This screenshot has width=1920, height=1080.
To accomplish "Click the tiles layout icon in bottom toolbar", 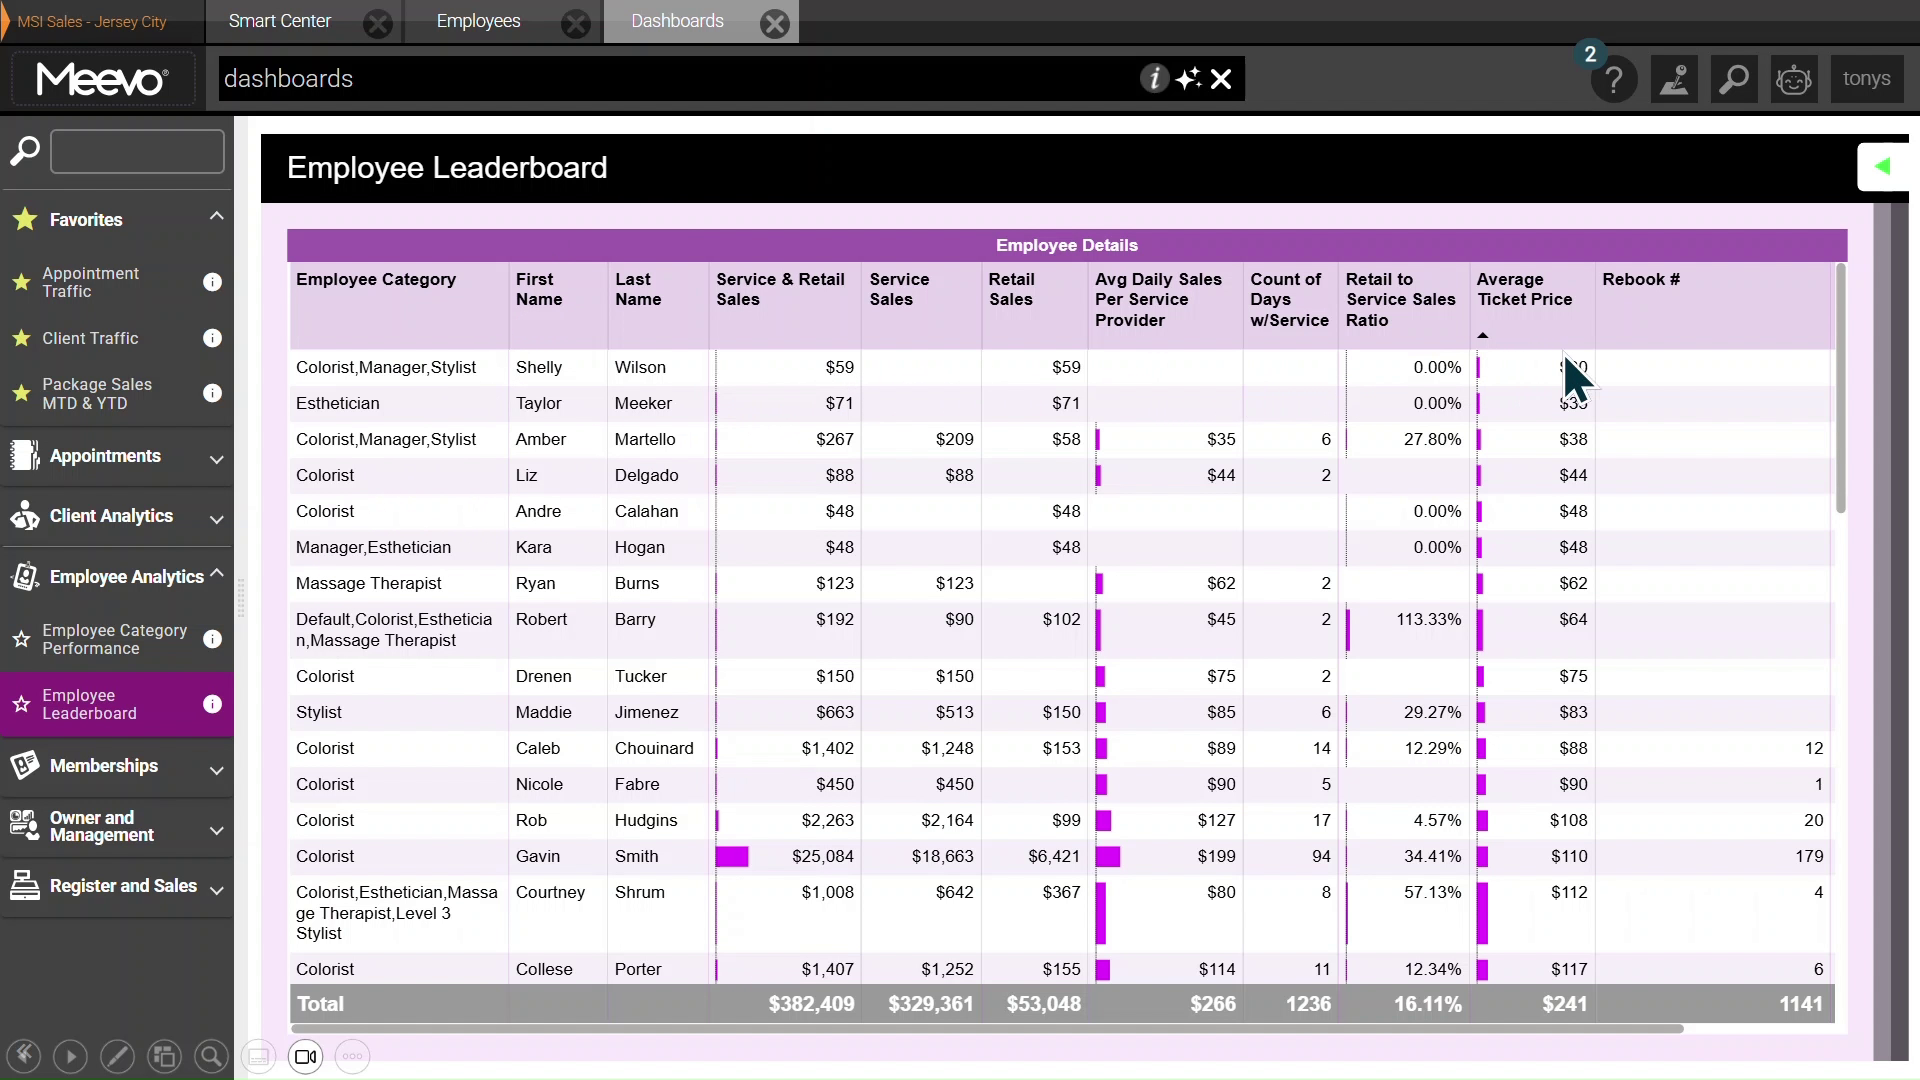I will [x=164, y=1056].
